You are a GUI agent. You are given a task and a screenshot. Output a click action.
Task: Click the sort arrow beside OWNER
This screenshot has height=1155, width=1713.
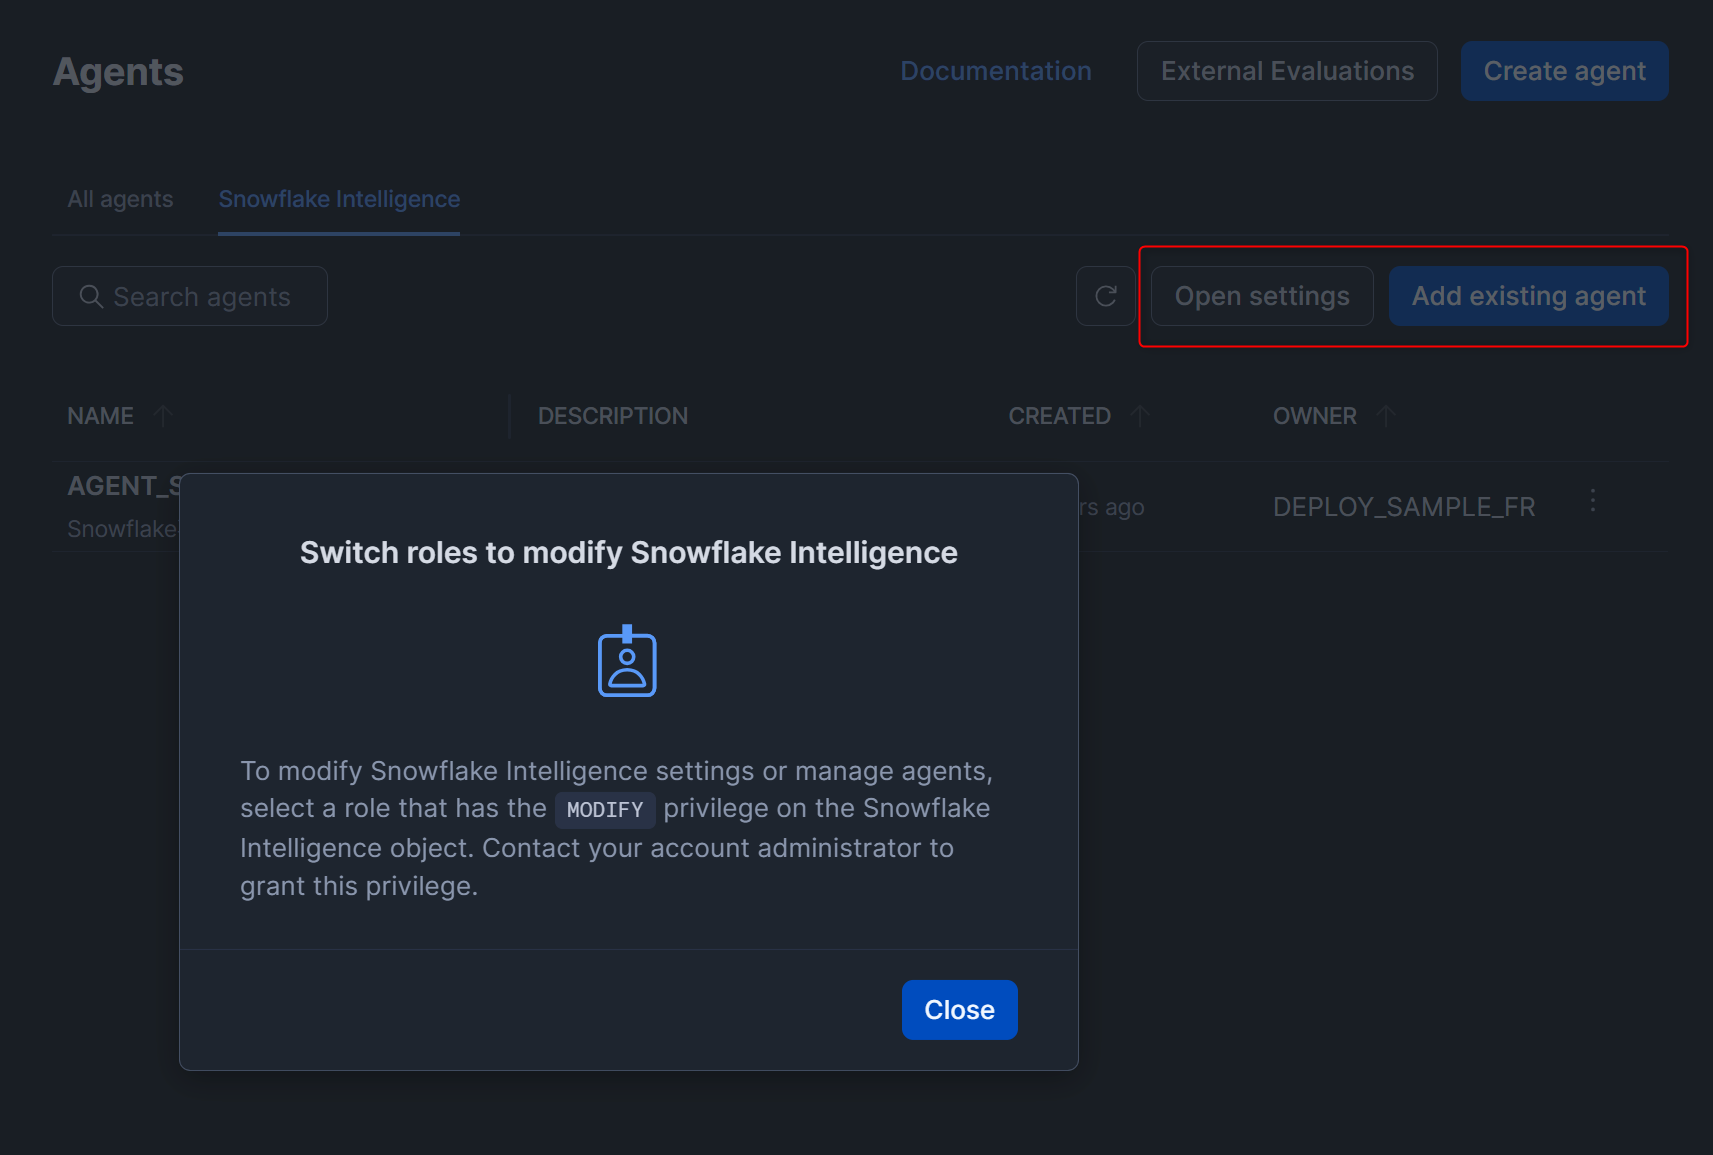[x=1386, y=416]
